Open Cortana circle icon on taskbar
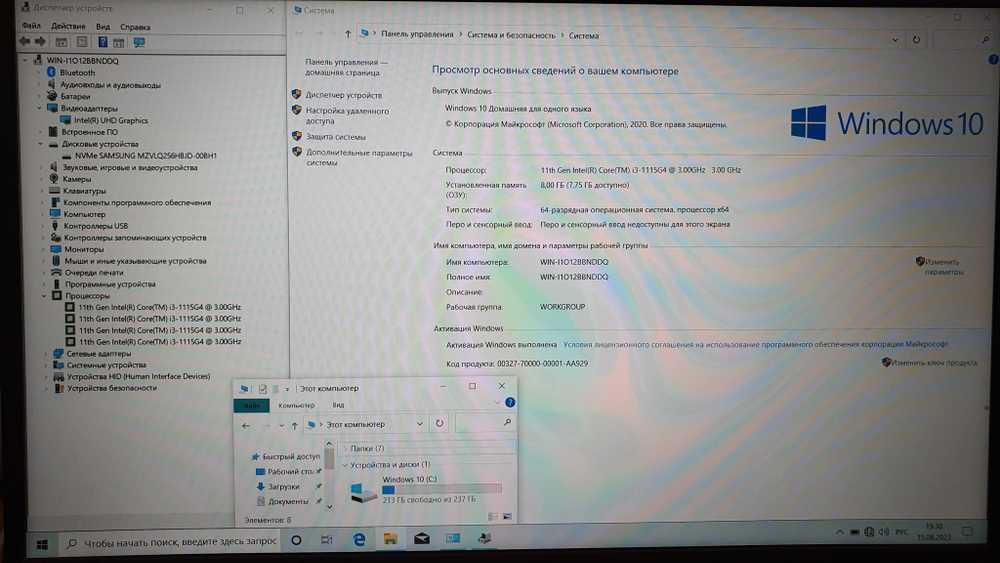The image size is (1000, 563). tap(296, 541)
